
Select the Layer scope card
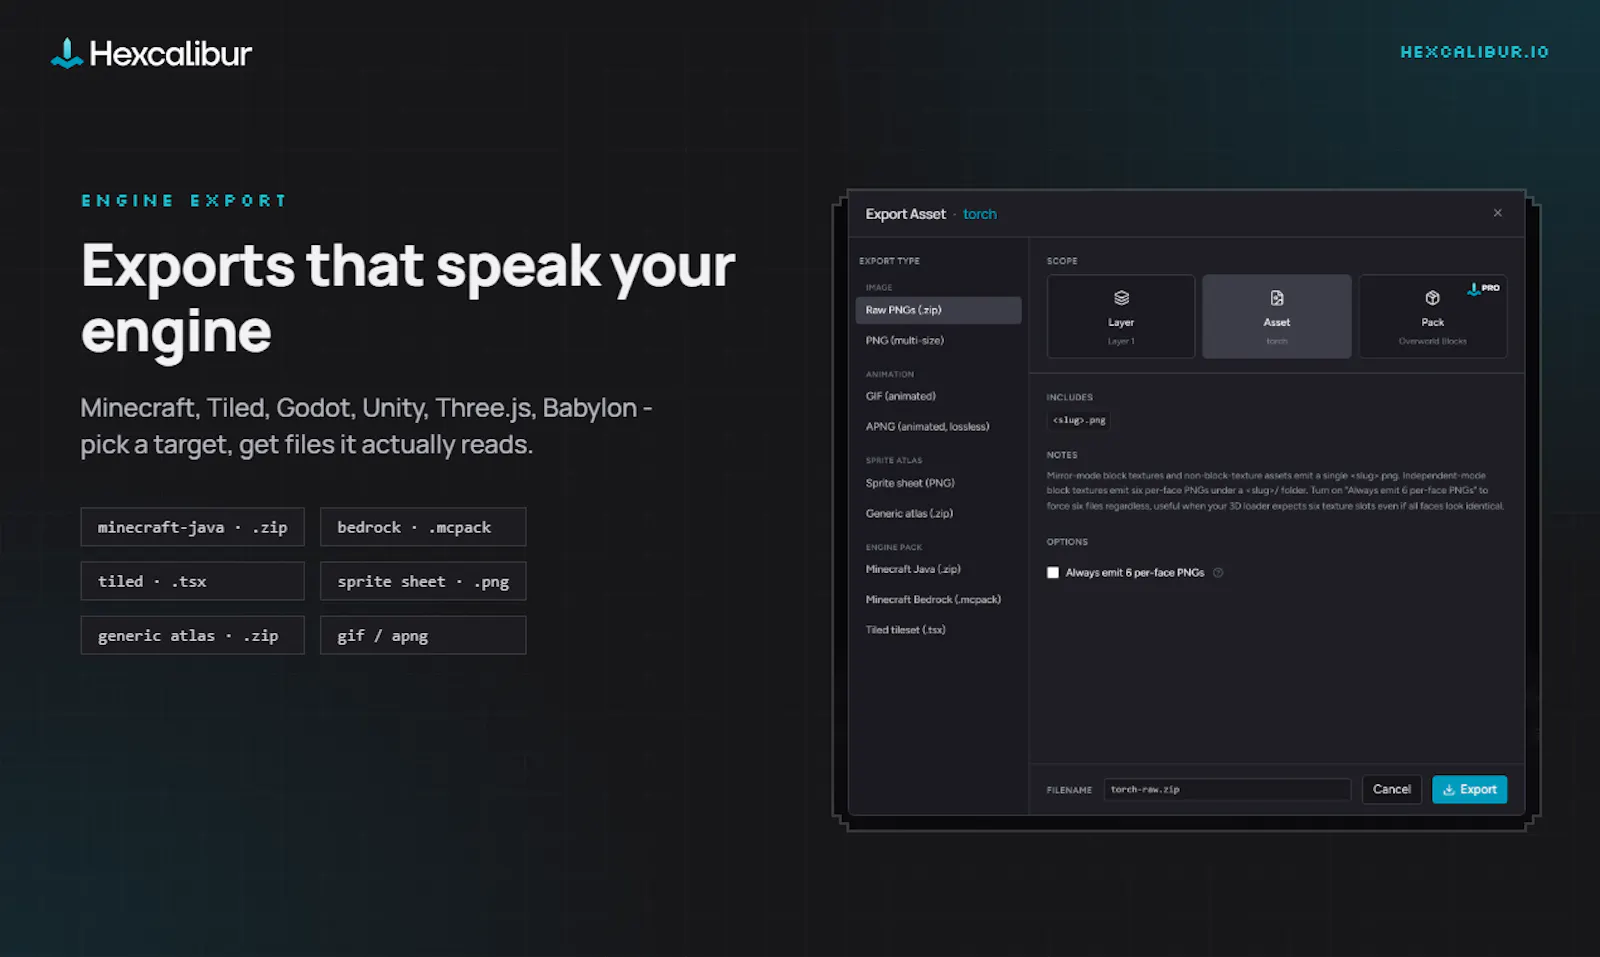[x=1120, y=316]
